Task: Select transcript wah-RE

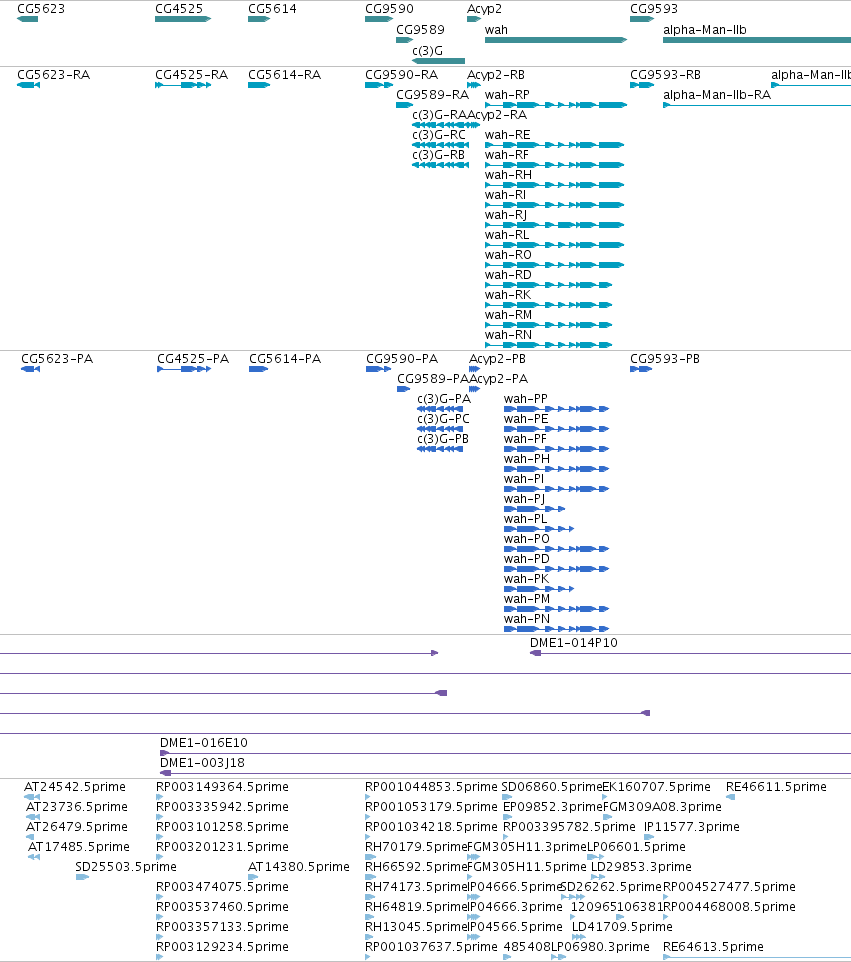Action: 507,134
